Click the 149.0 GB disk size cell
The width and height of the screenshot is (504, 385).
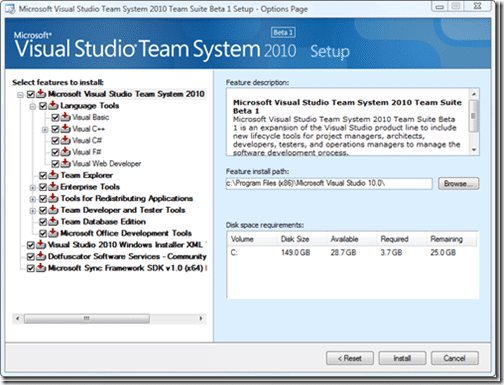point(296,253)
